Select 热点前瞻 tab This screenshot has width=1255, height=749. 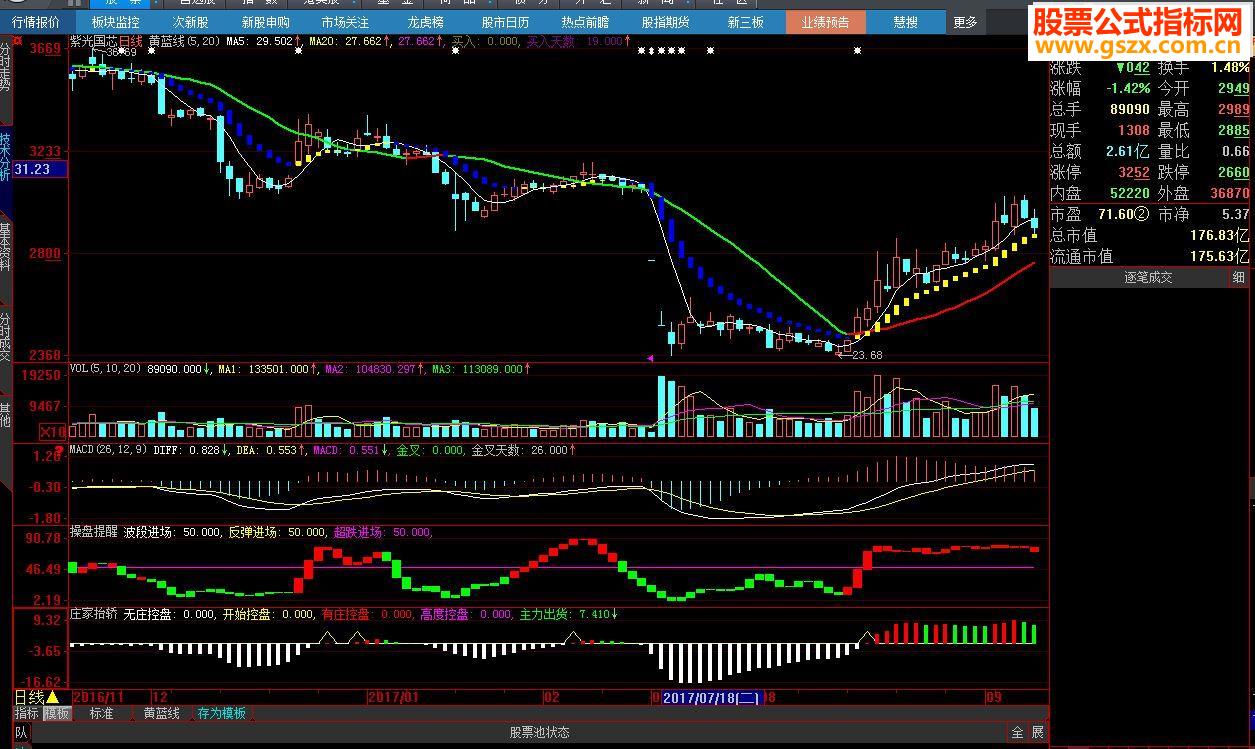tap(585, 22)
